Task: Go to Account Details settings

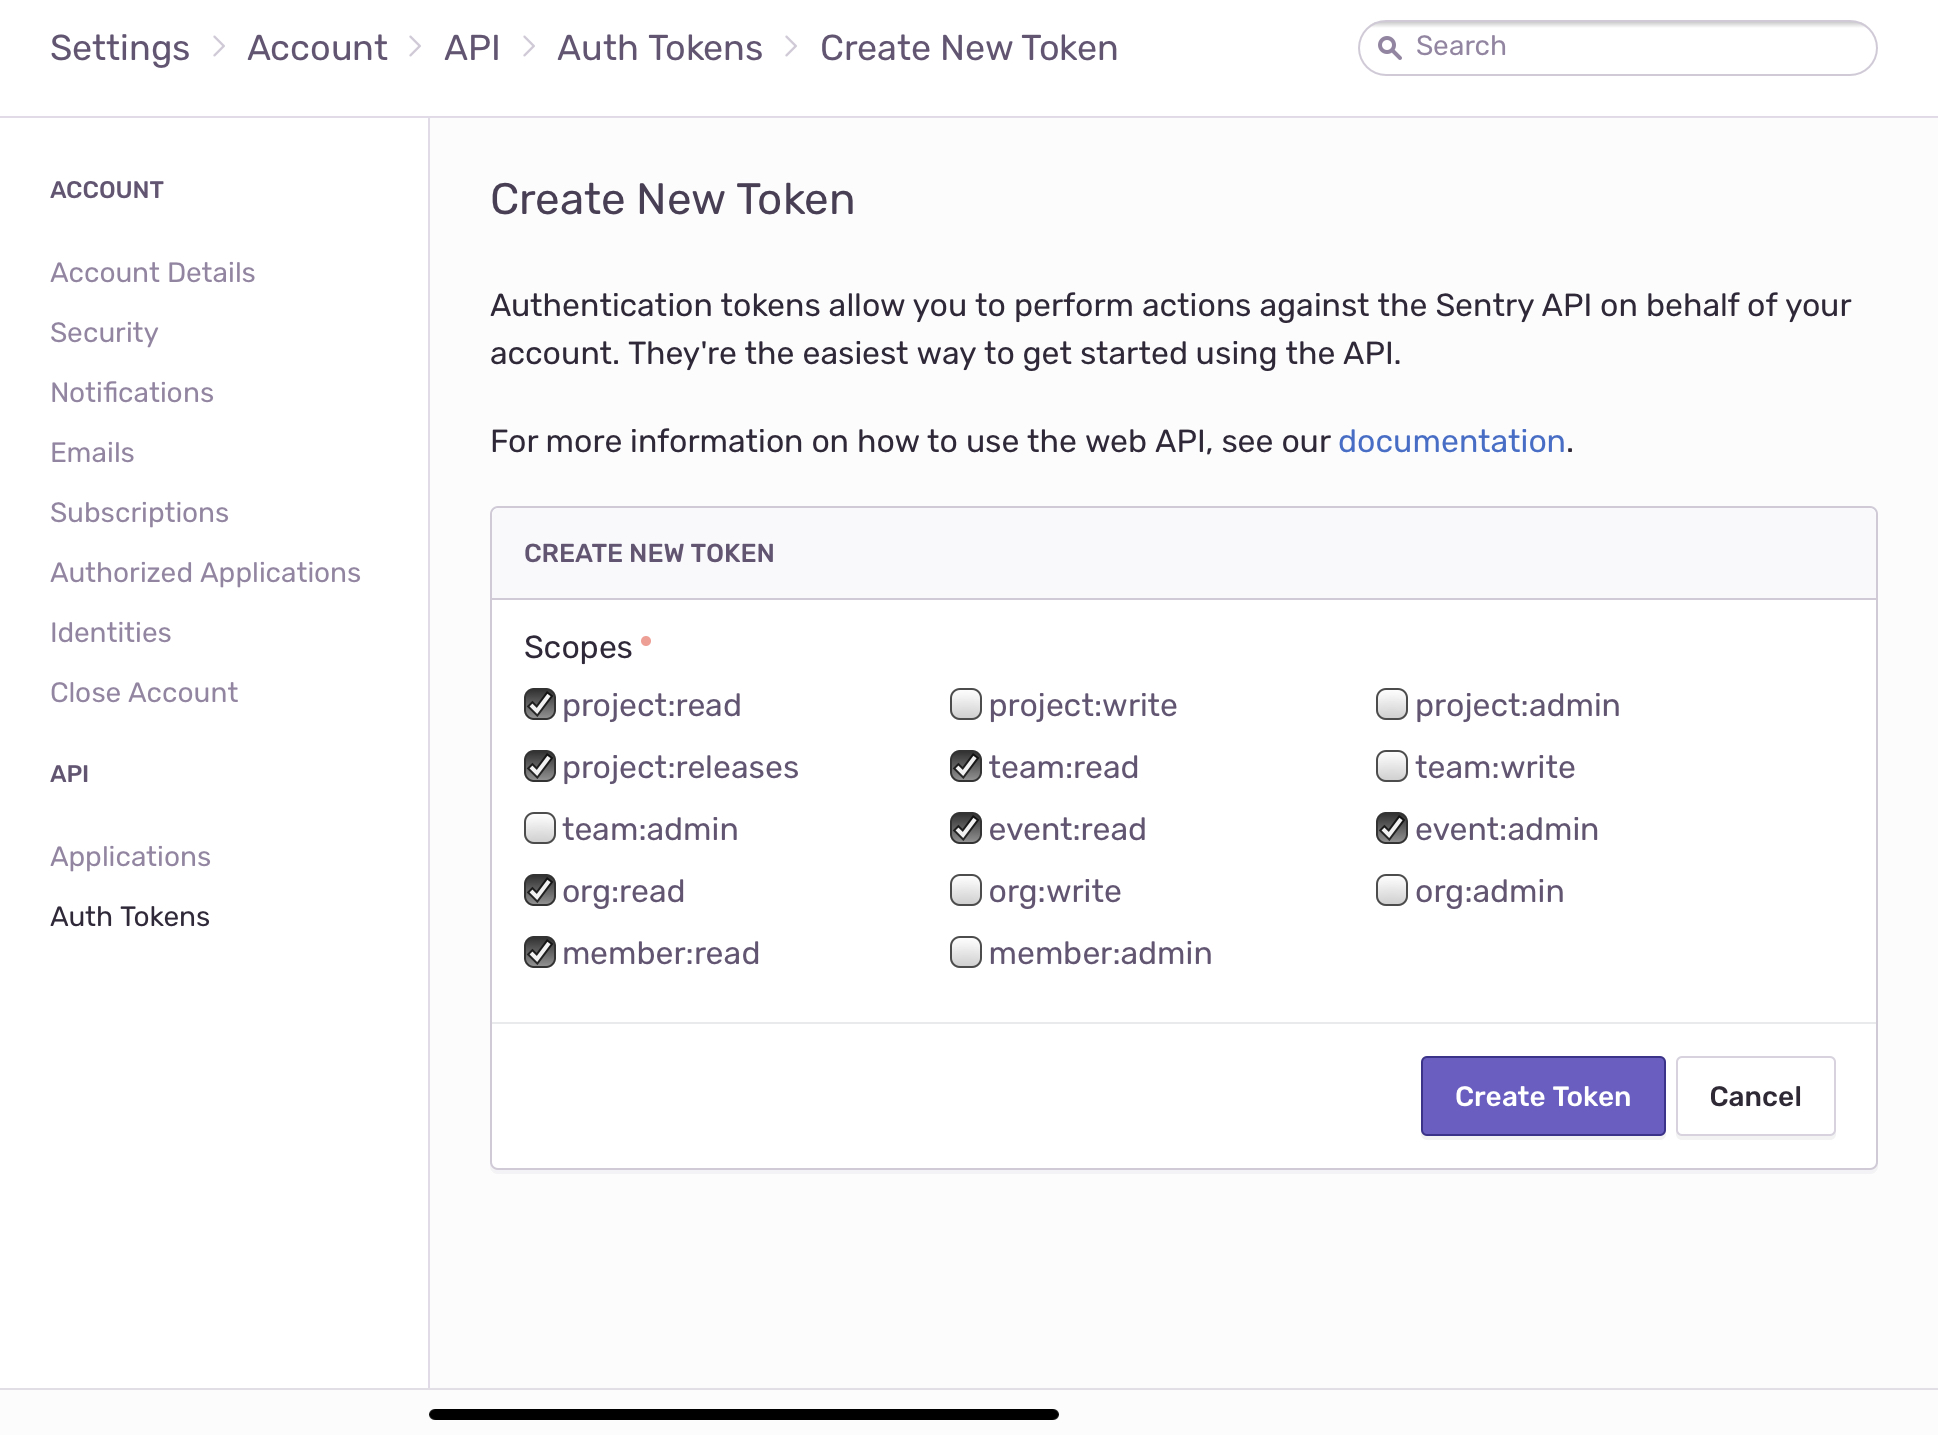Action: pos(152,272)
